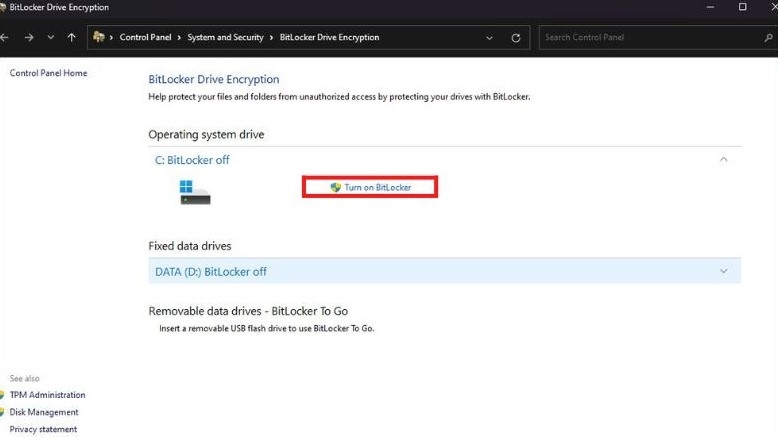Collapse the C: drive section chevron
778x437 pixels.
[x=723, y=159]
